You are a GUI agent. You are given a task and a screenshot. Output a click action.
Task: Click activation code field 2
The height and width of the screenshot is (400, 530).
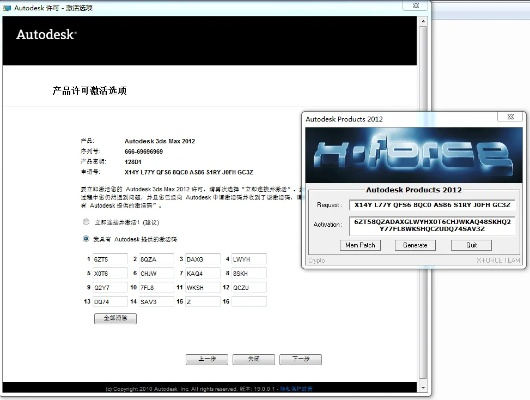click(x=156, y=259)
